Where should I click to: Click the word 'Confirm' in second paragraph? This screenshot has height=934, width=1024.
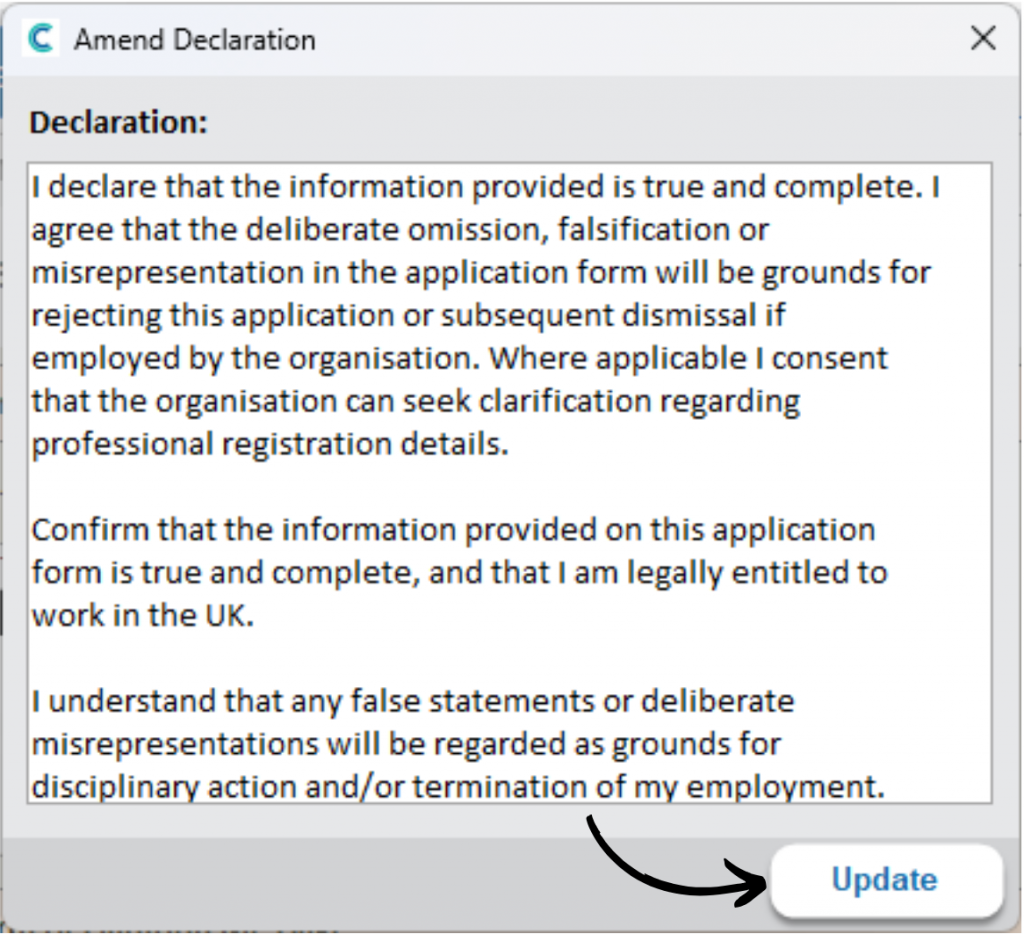90,530
